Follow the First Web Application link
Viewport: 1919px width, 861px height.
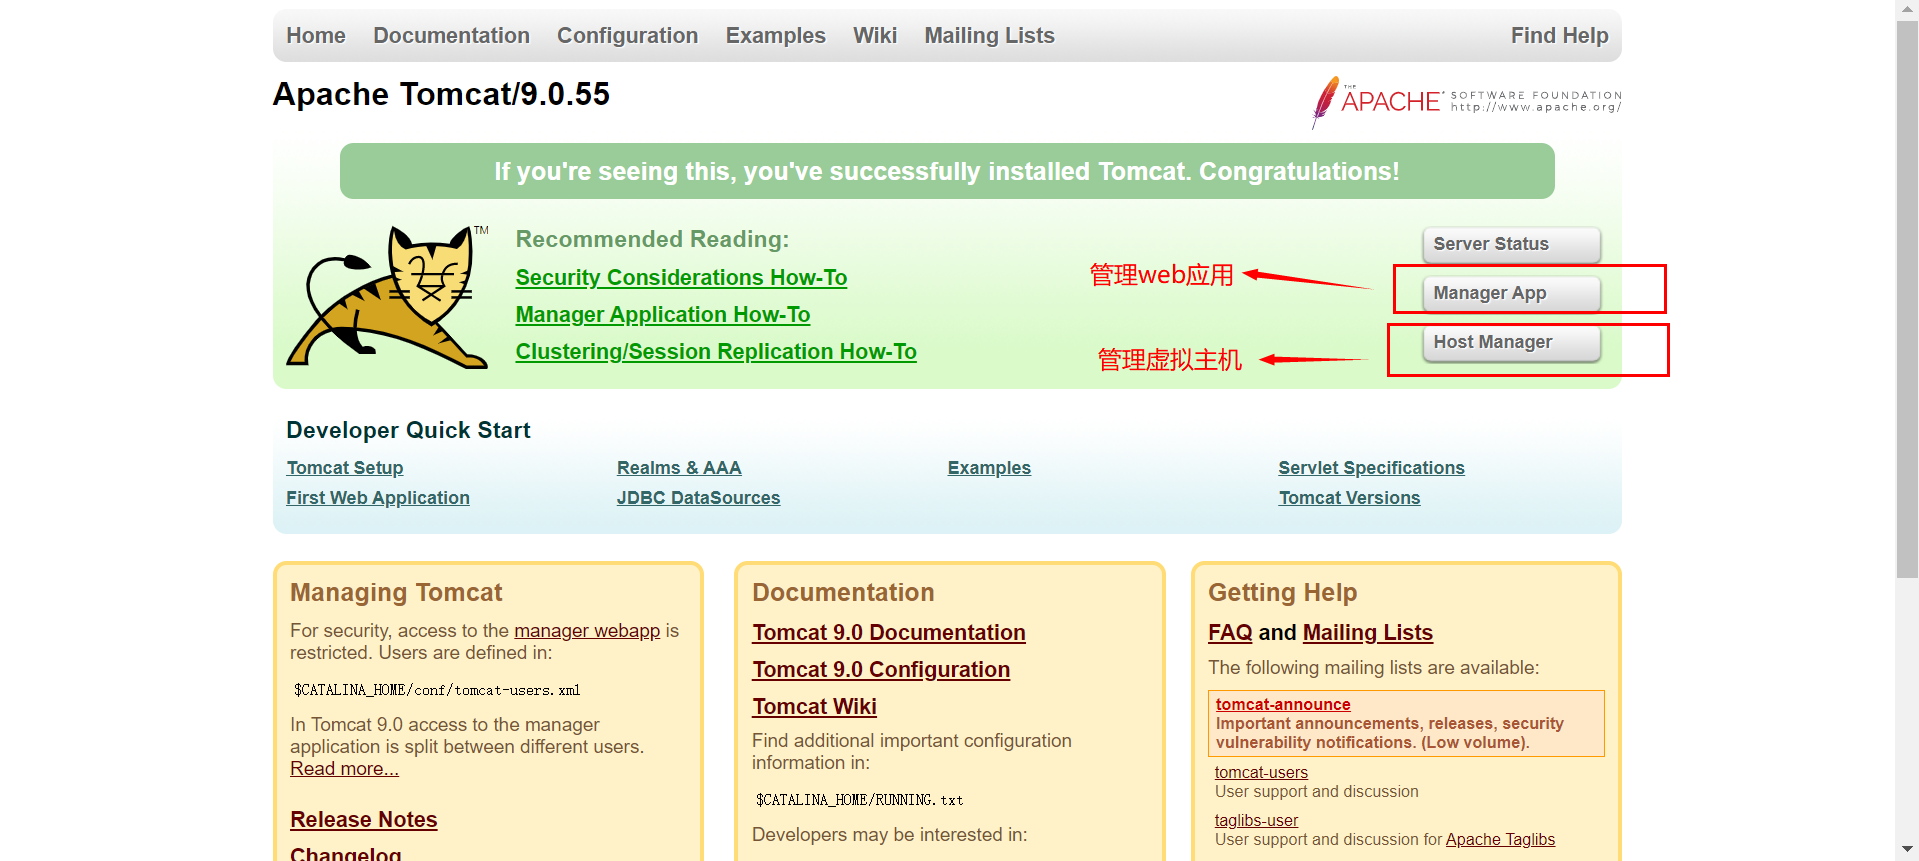click(x=378, y=498)
